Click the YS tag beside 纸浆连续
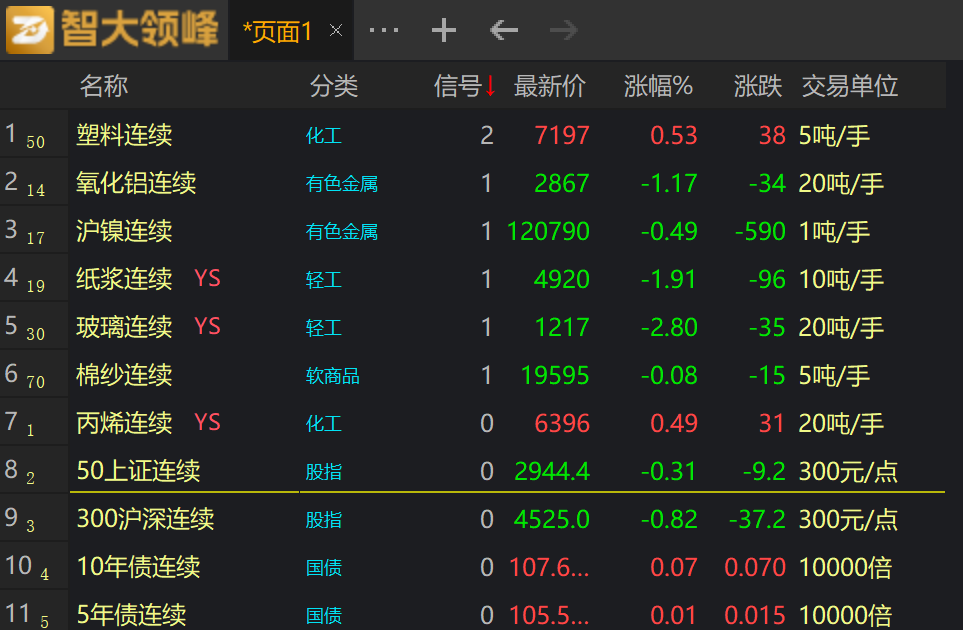 [x=207, y=278]
